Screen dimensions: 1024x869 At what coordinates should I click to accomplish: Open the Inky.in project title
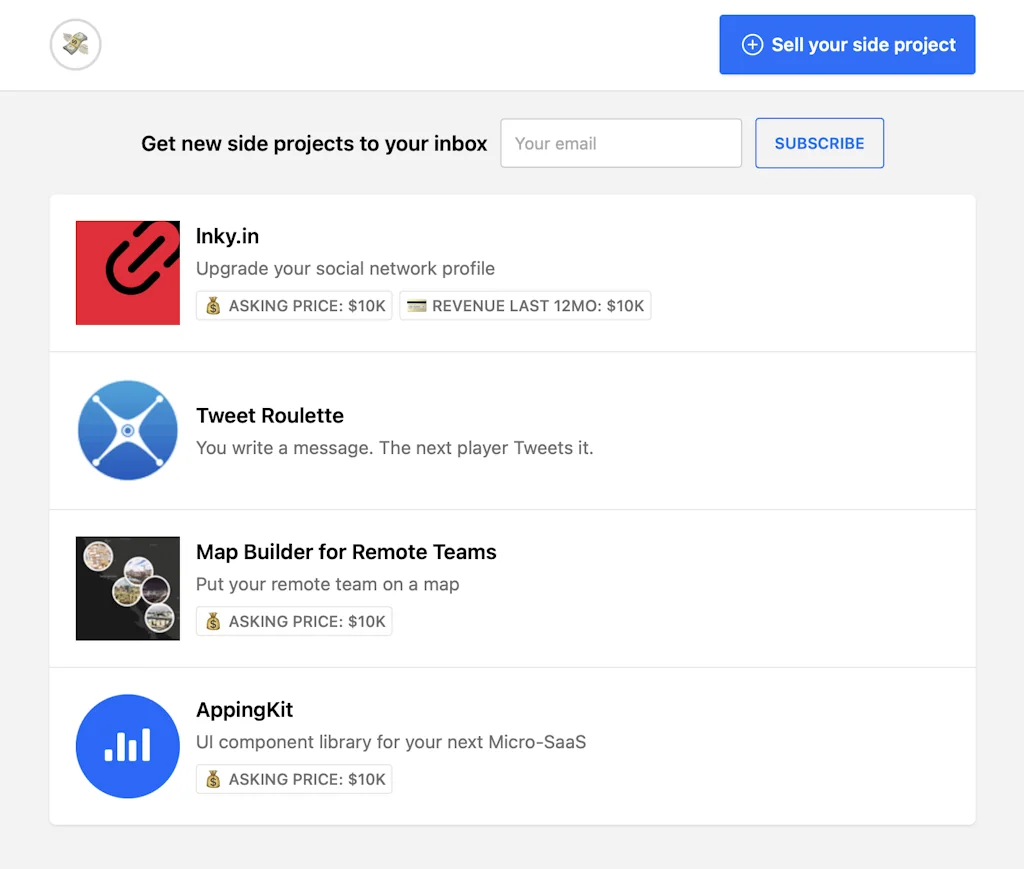[227, 237]
